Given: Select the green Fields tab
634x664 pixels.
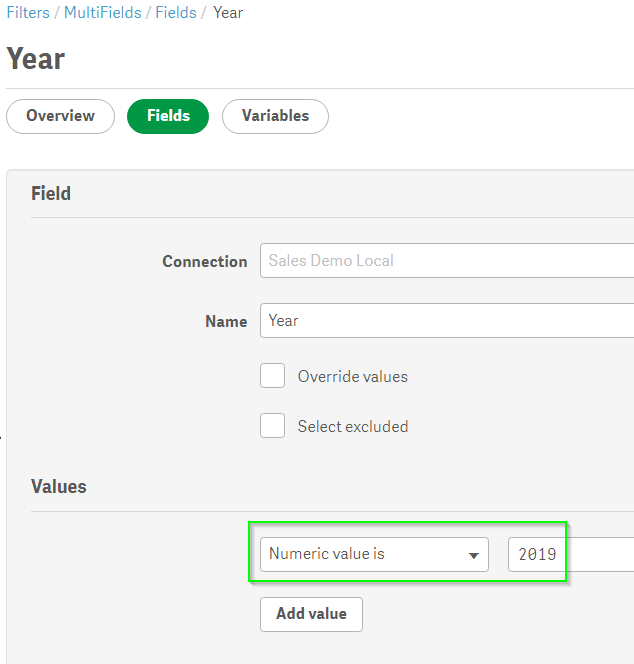Looking at the screenshot, I should (x=168, y=116).
